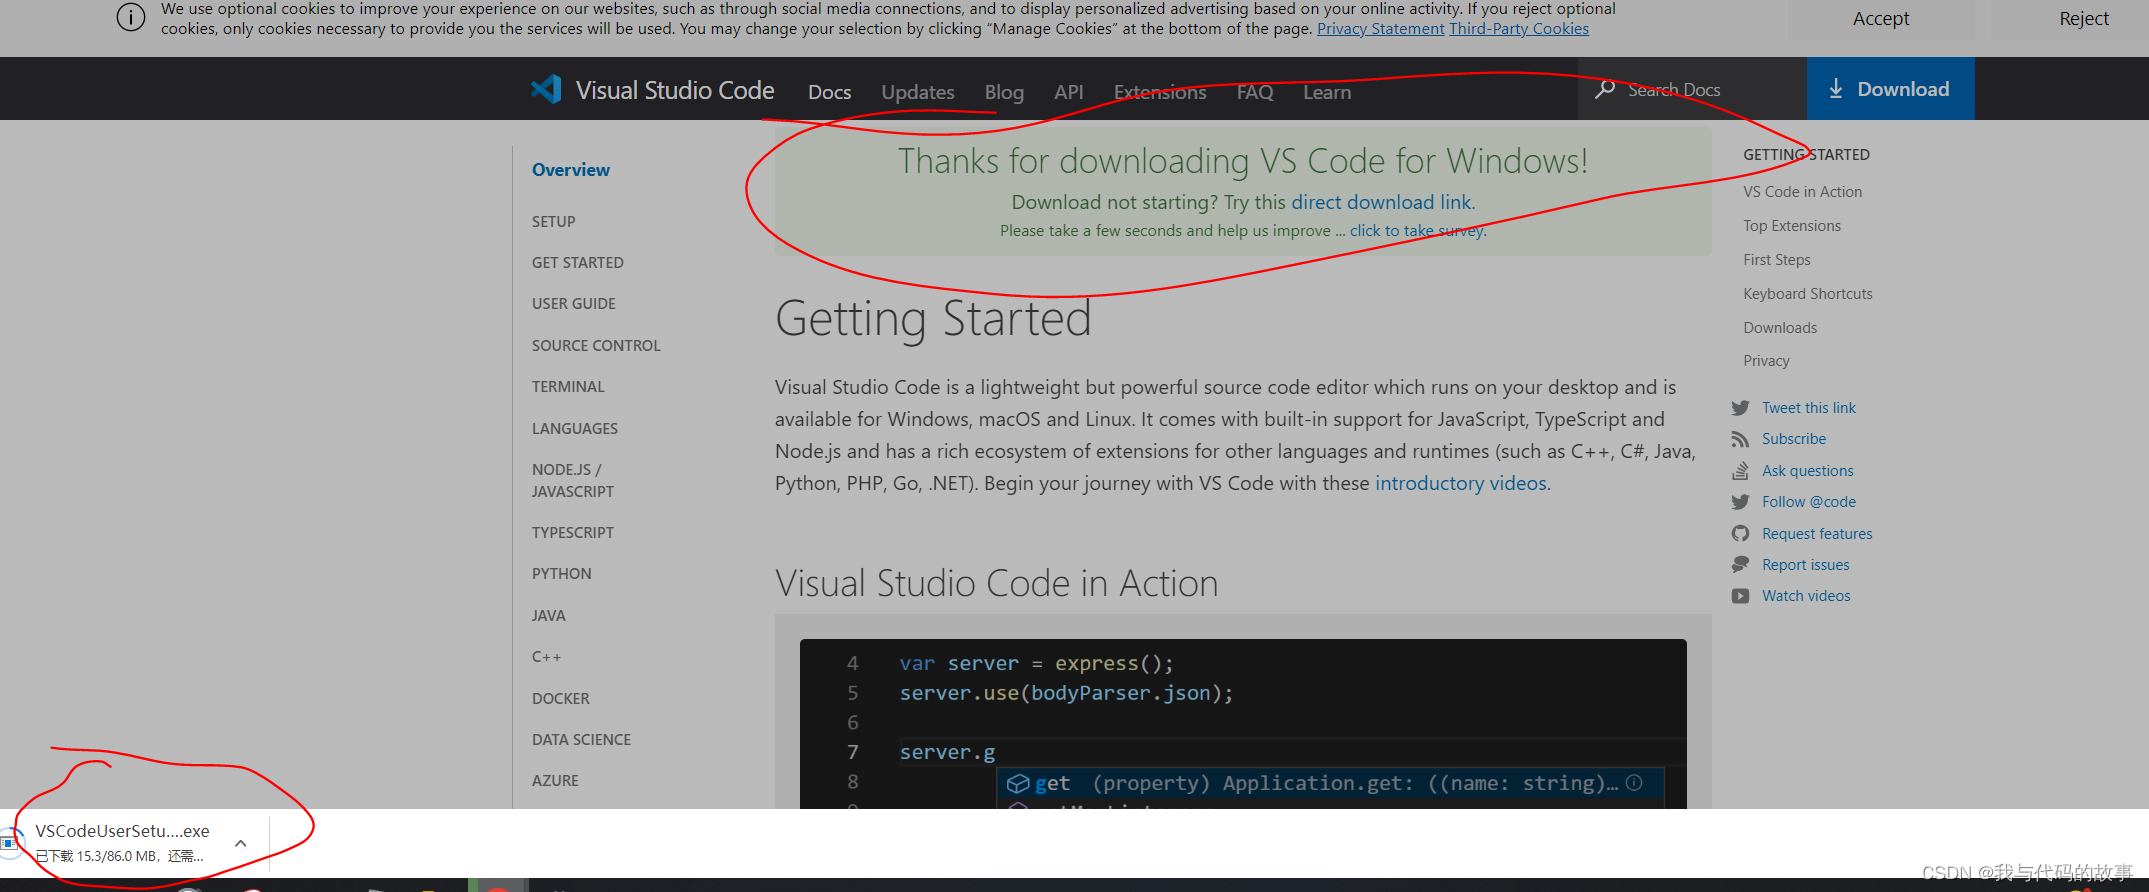Open the Privacy Statement link
Screen dimensions: 2149x892
1381,28
